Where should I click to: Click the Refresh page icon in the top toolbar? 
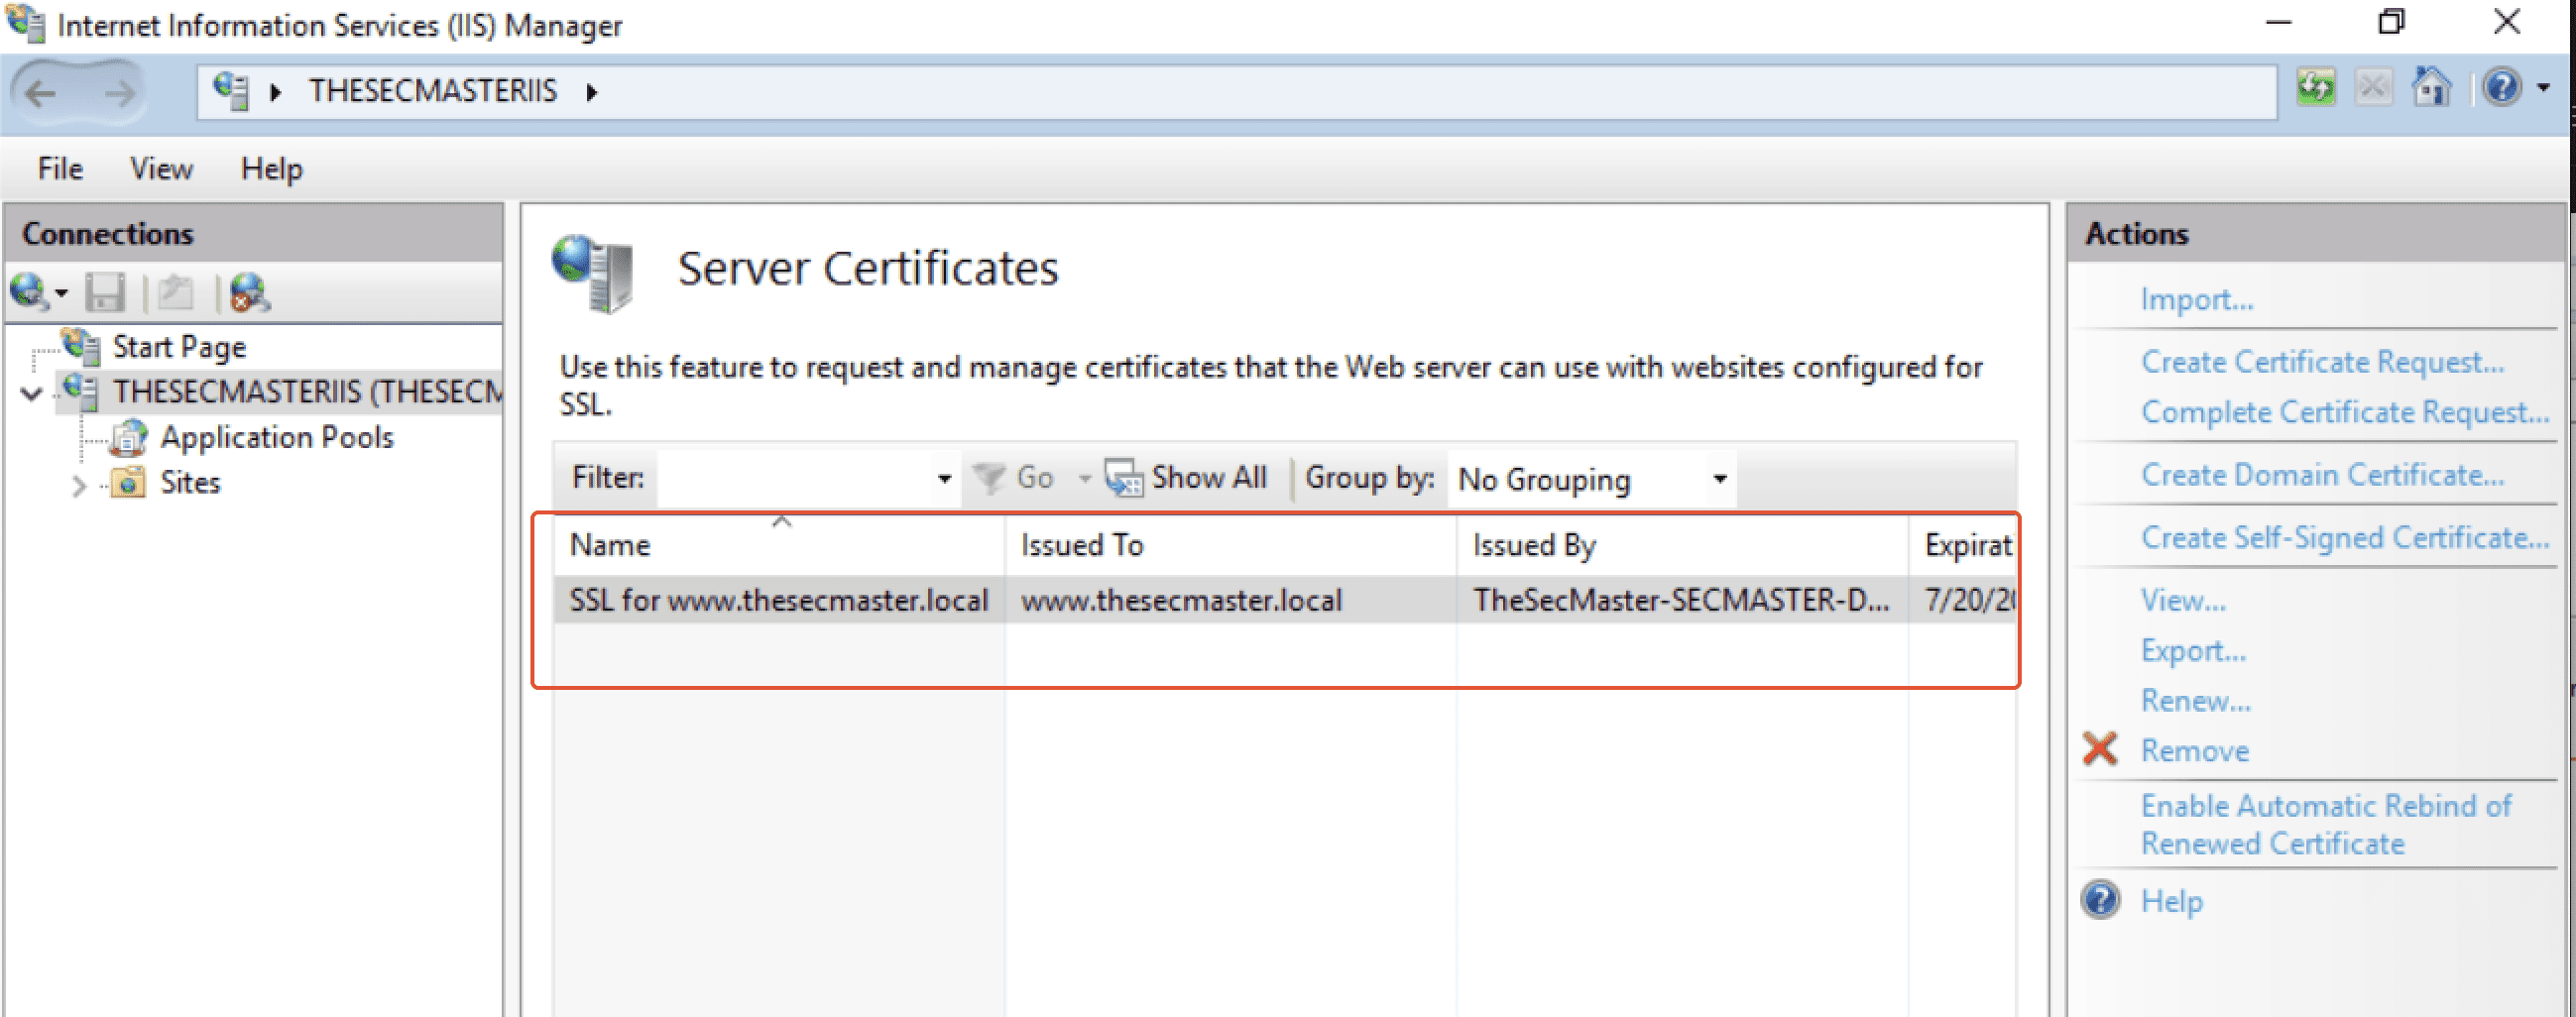[2315, 88]
